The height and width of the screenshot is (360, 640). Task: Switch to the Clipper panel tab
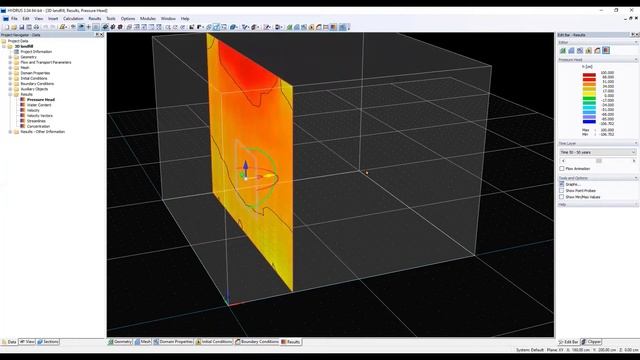click(591, 342)
